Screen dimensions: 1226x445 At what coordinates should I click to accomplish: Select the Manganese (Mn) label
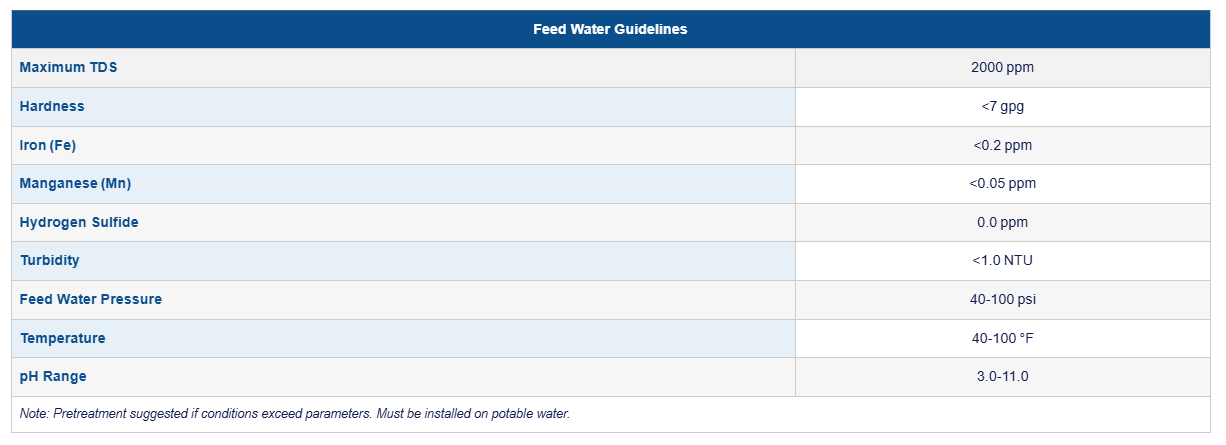coord(75,183)
